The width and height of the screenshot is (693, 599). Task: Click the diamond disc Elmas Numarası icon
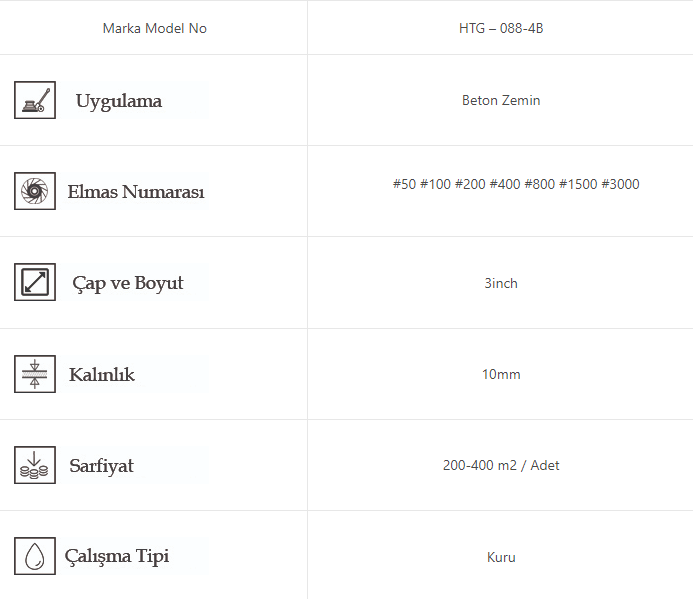pos(35,191)
